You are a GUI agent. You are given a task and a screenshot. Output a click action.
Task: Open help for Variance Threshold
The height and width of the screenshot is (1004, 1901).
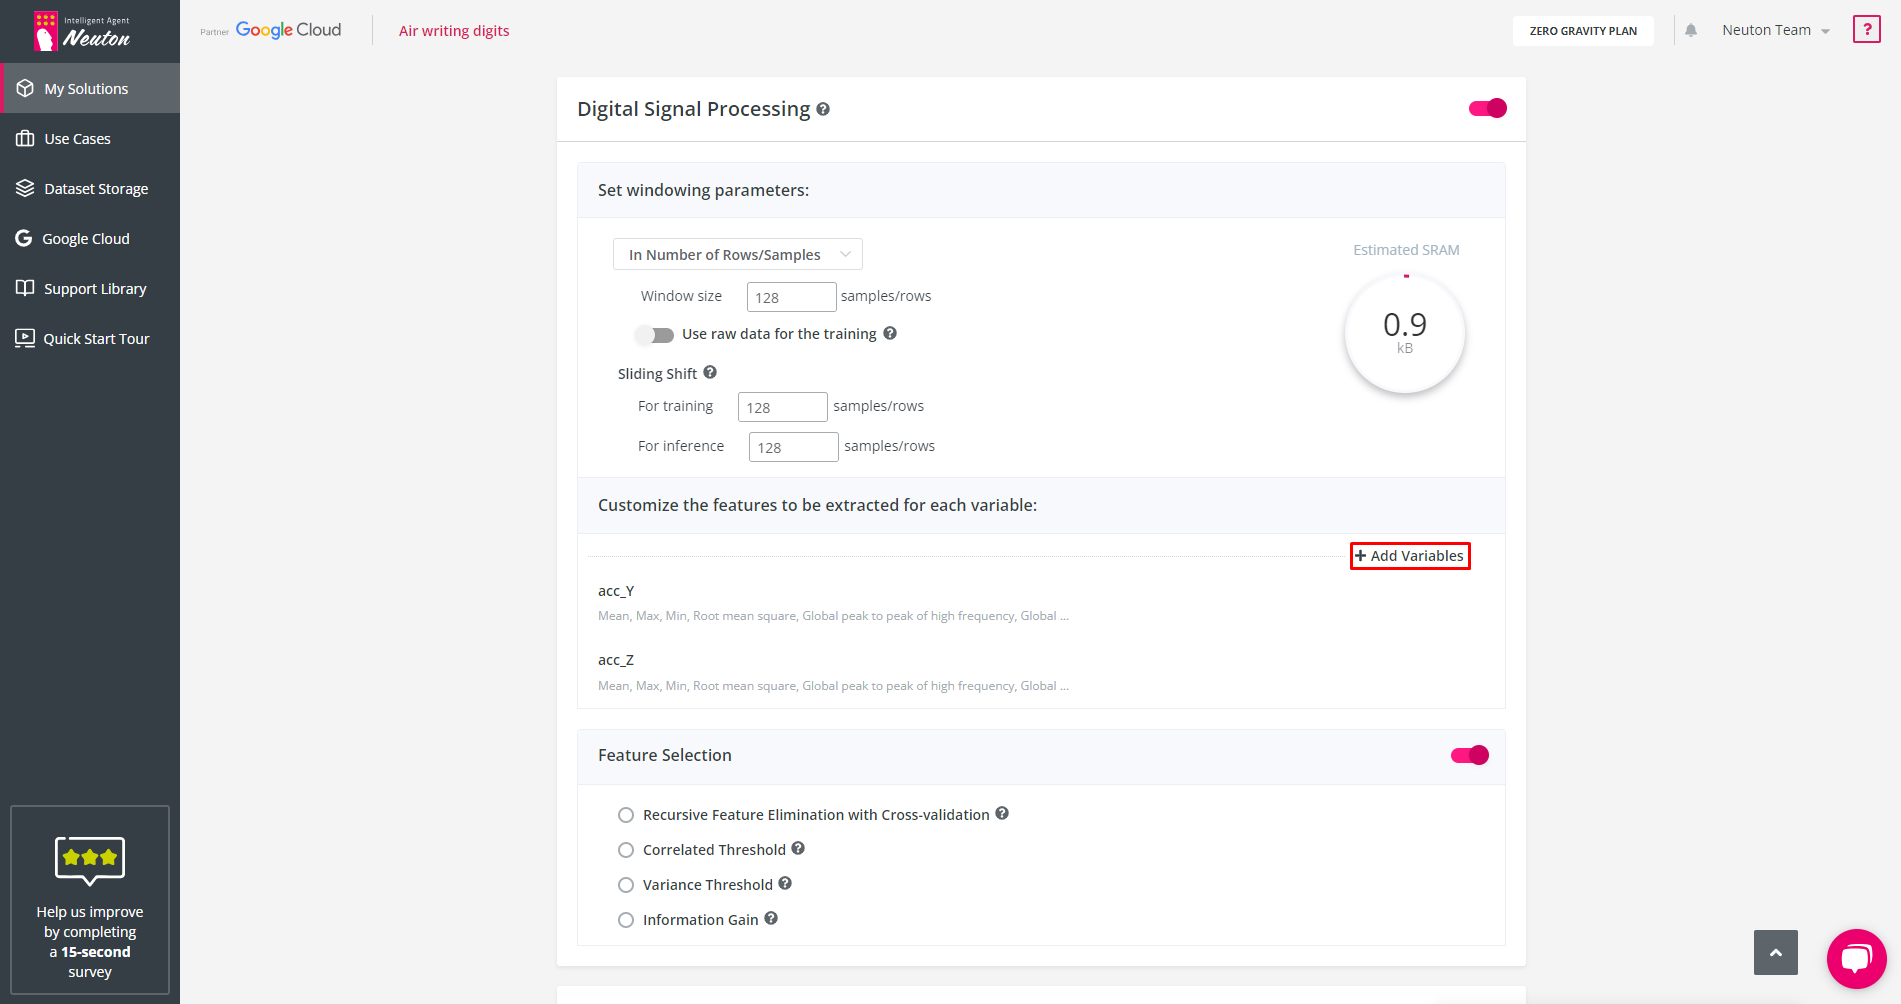coord(785,883)
